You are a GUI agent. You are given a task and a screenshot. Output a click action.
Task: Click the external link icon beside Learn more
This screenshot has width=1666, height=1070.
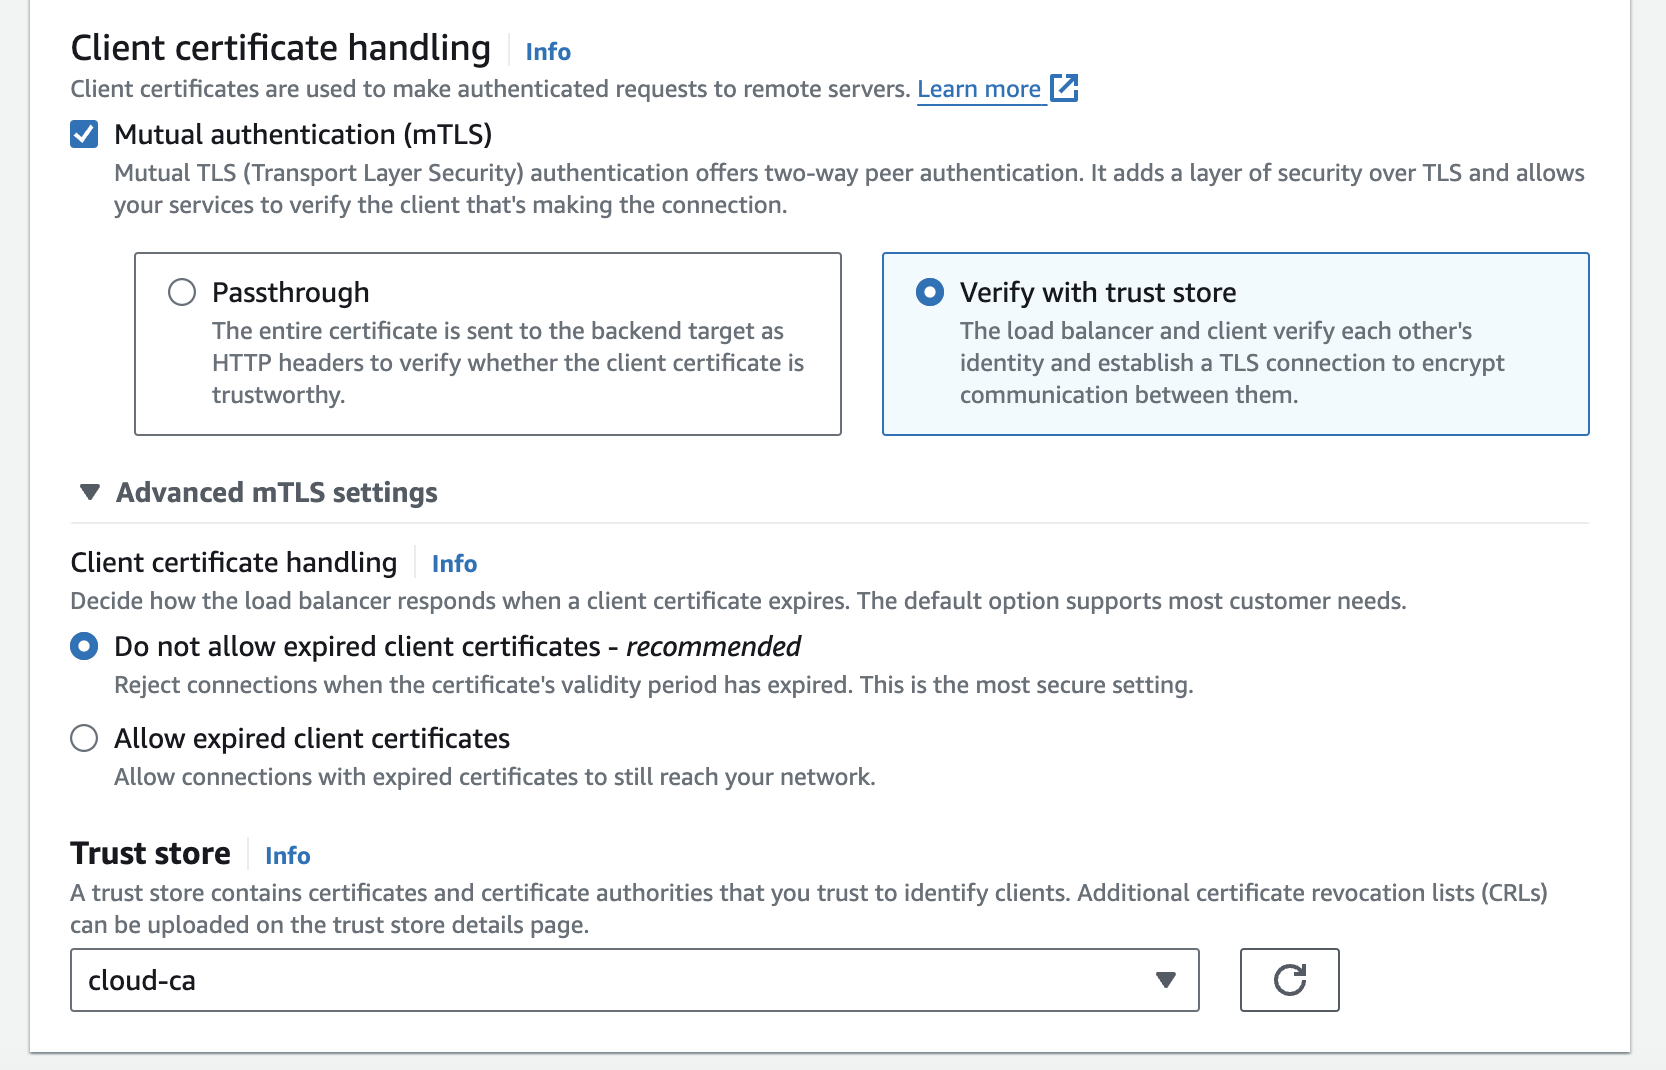coord(1064,88)
